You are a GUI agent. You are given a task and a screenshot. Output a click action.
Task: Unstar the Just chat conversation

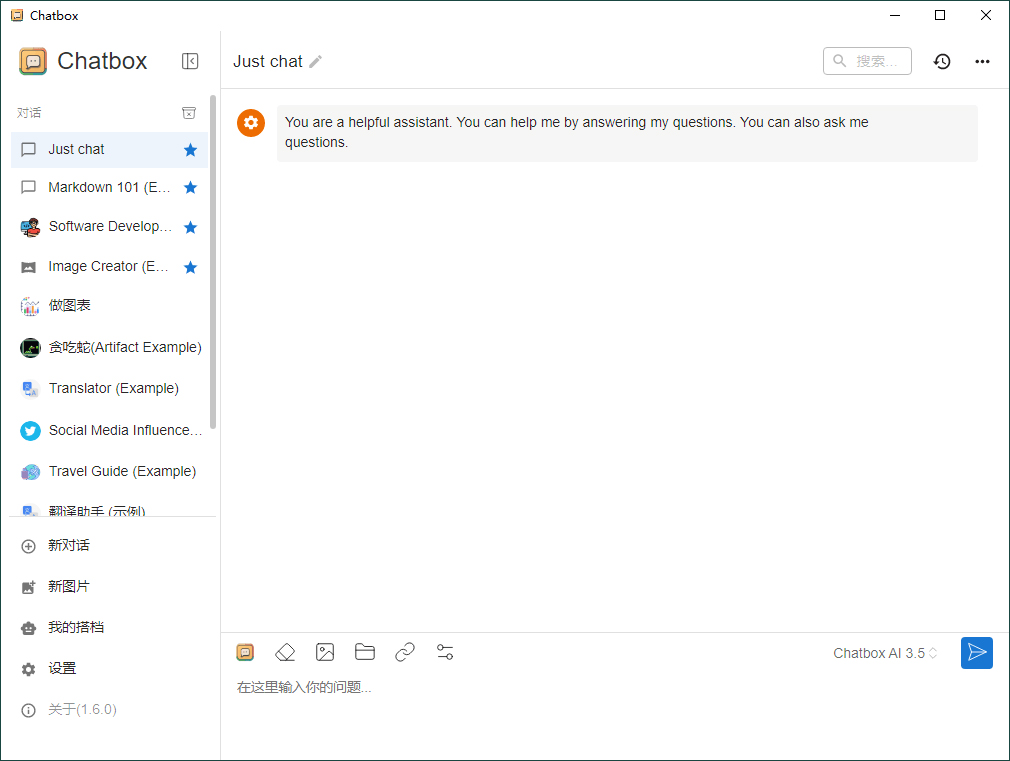click(190, 150)
